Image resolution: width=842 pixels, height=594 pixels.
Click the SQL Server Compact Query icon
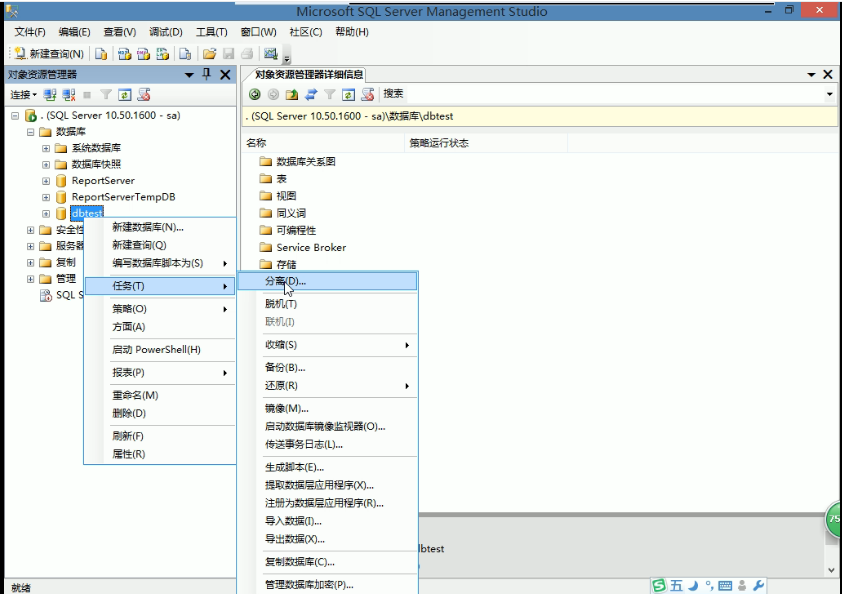[x=185, y=54]
